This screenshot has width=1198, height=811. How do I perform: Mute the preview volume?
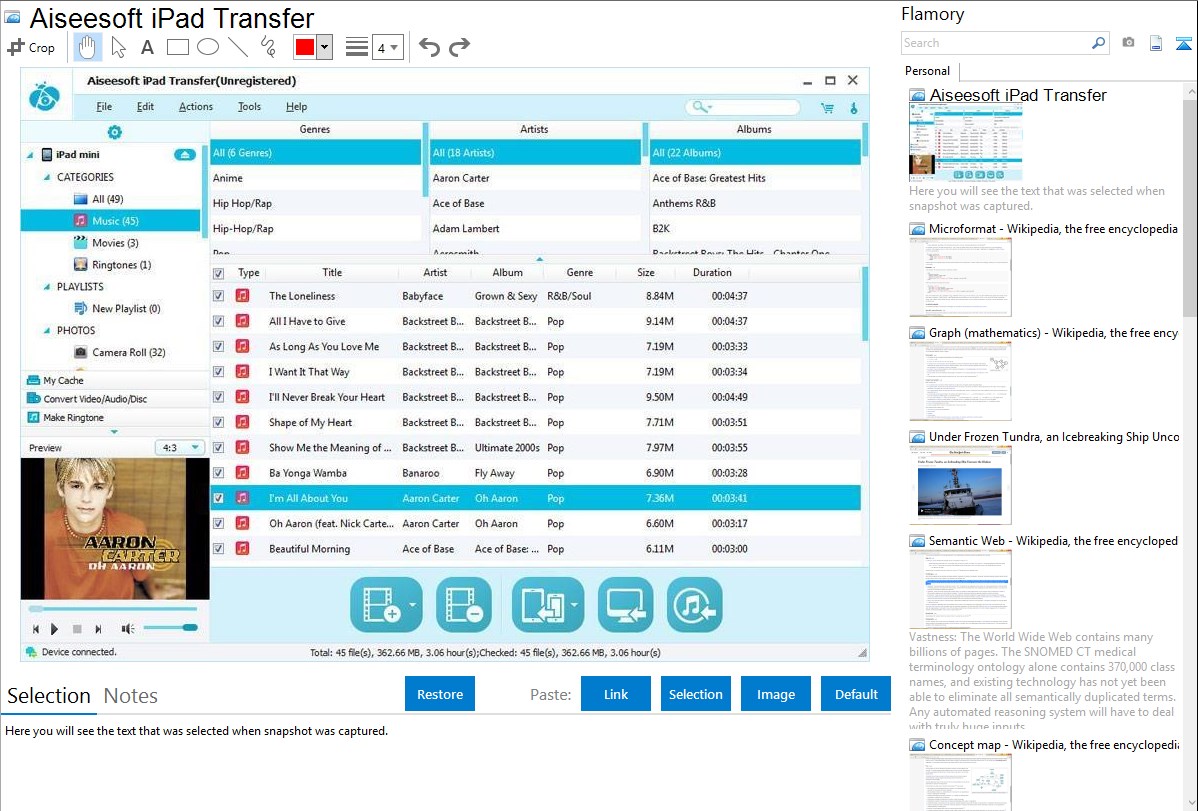[x=128, y=629]
